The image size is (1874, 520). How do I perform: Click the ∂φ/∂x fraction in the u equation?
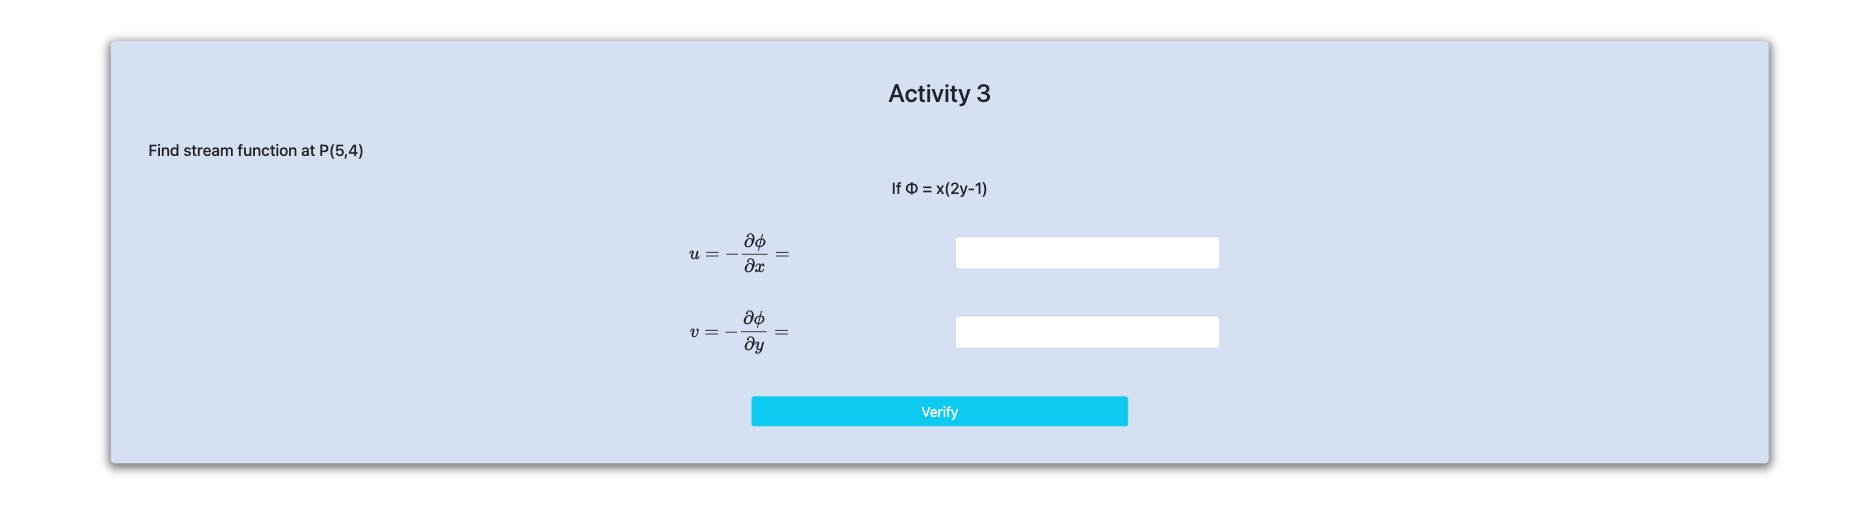754,254
